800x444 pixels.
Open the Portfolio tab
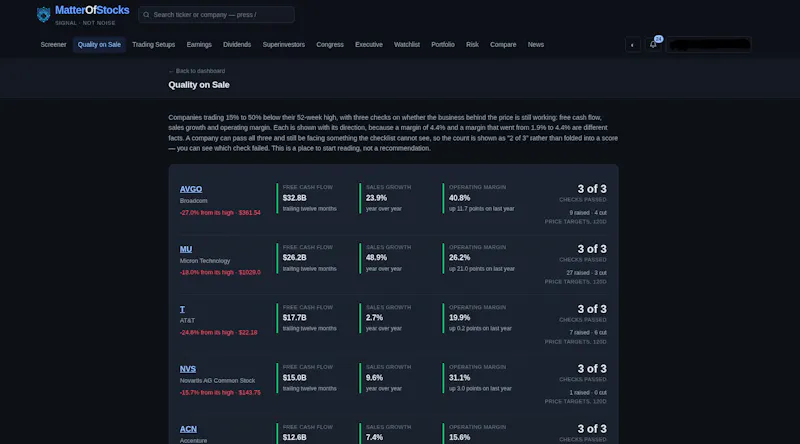pyautogui.click(x=443, y=44)
